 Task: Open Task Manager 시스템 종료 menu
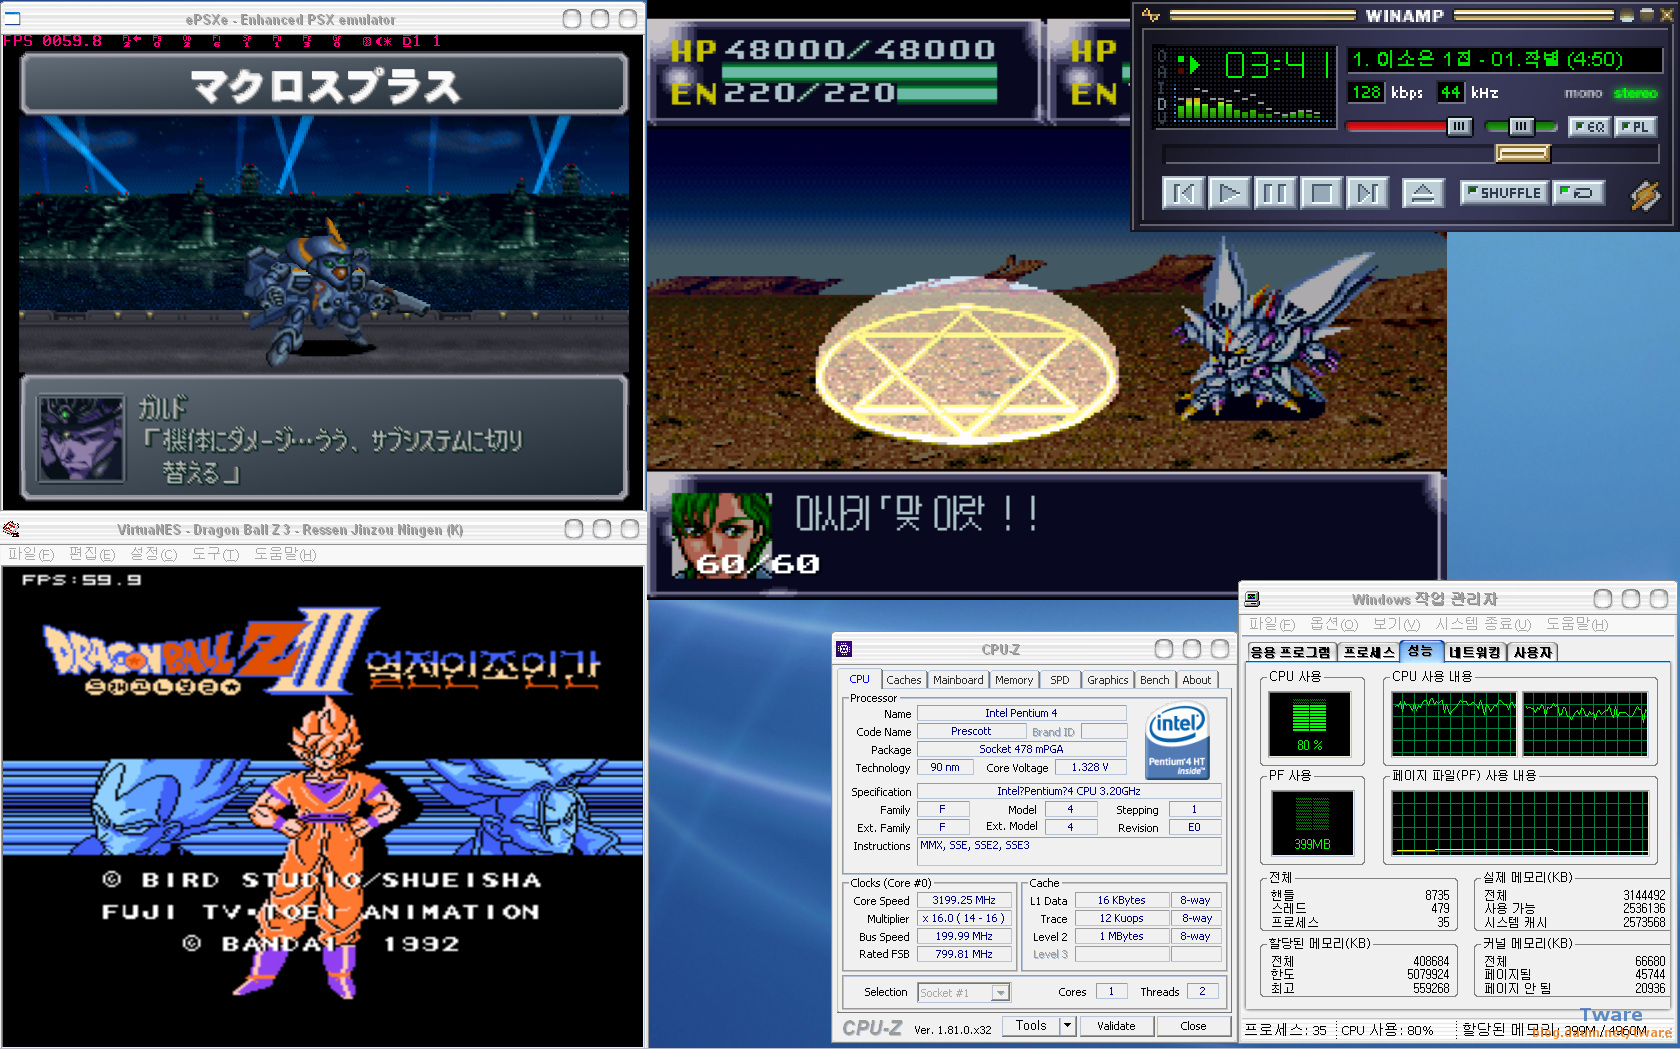1483,624
